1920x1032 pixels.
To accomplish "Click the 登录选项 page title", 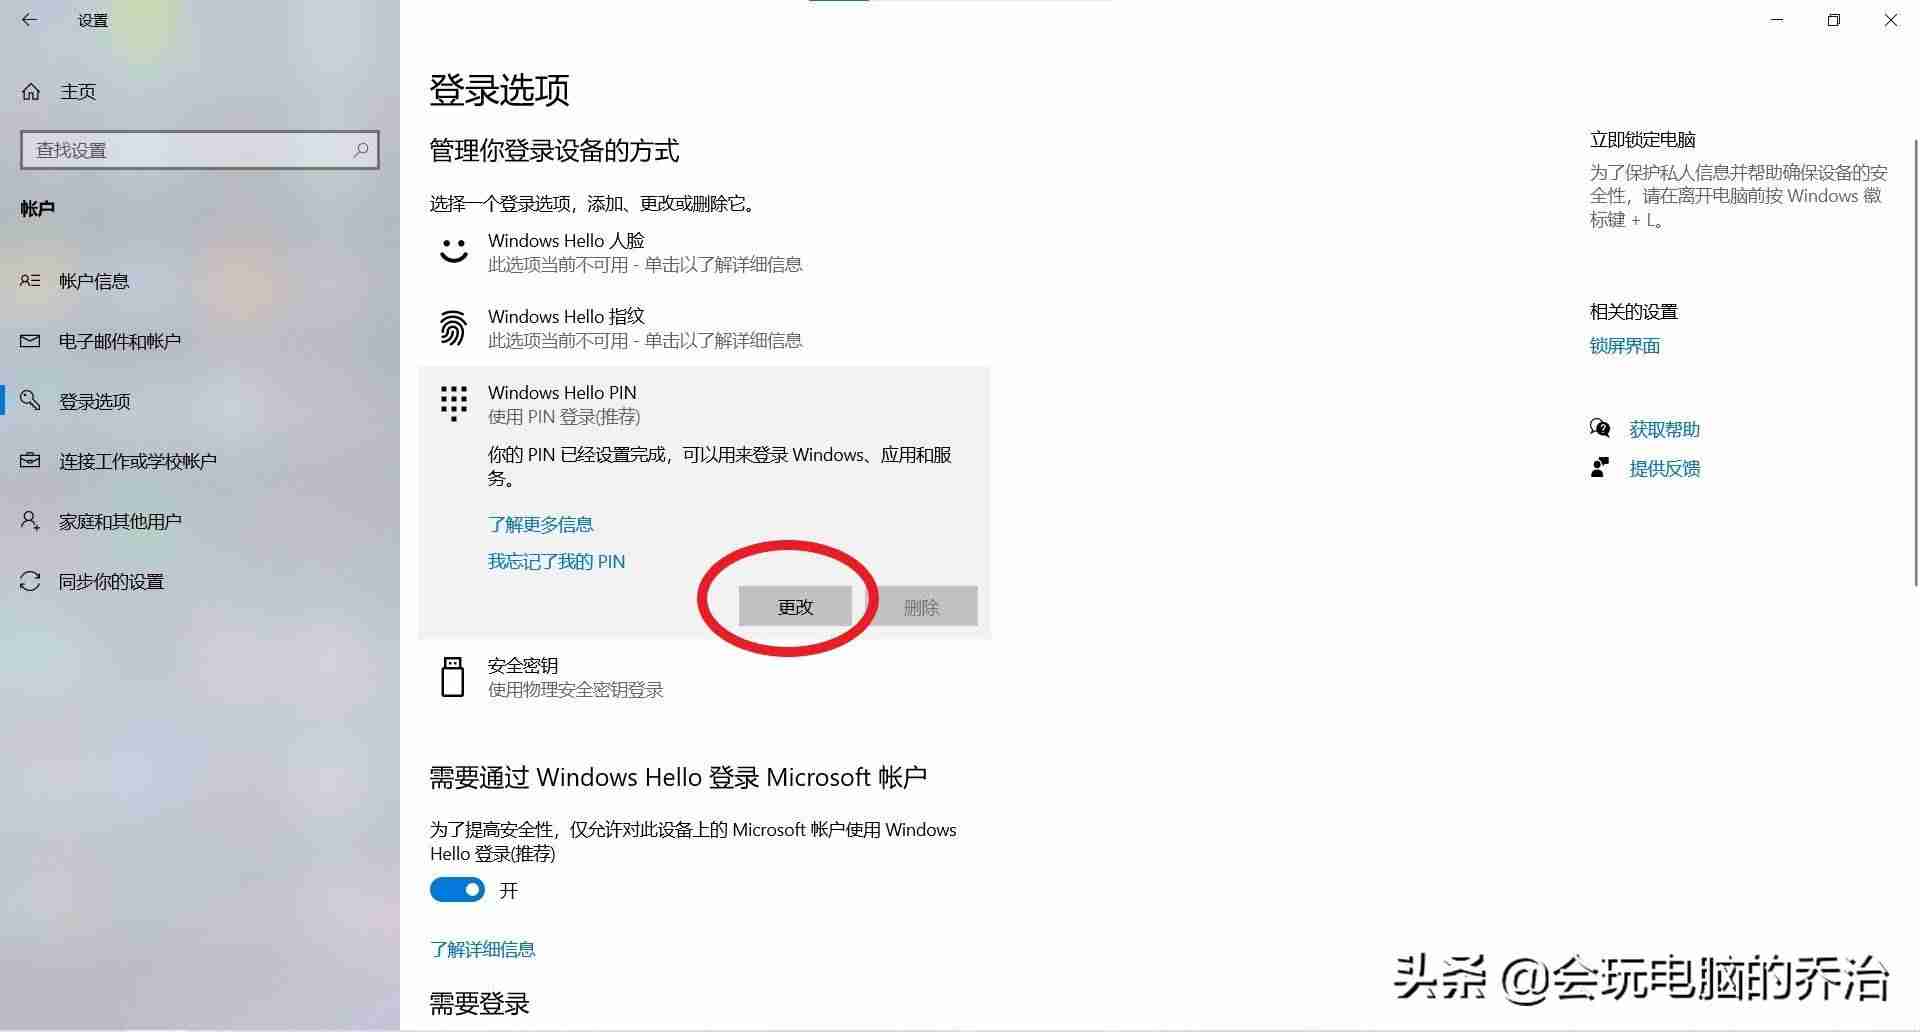I will point(500,90).
